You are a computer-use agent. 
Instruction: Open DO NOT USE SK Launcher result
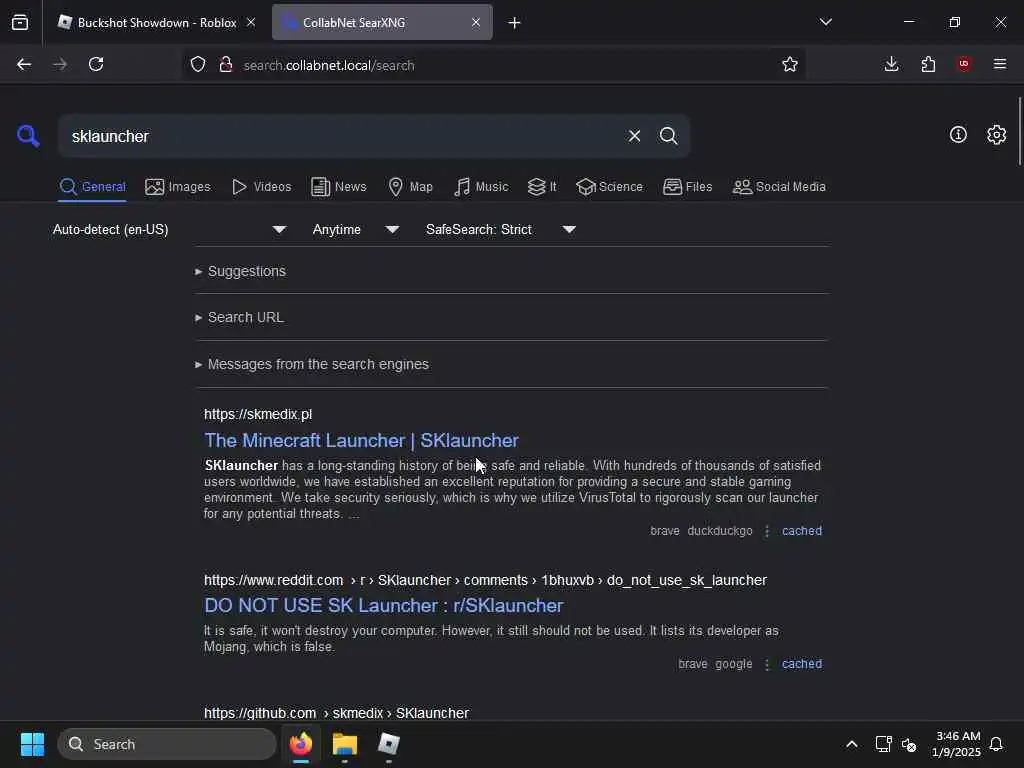(383, 605)
